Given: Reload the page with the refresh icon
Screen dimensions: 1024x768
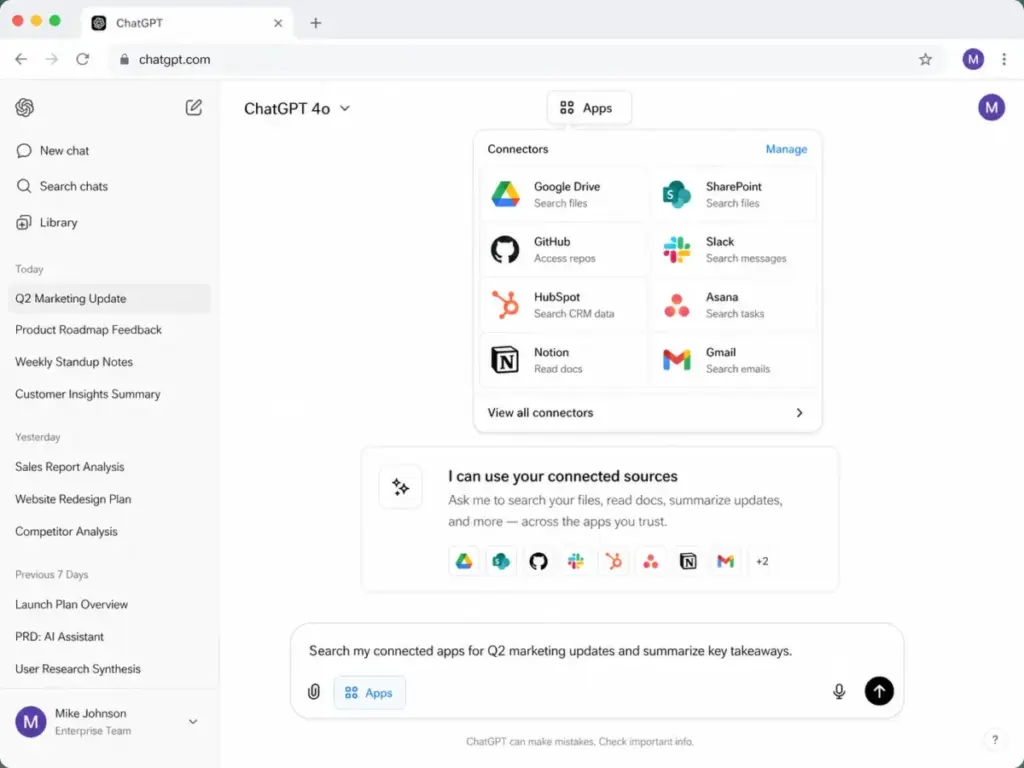Looking at the screenshot, I should 82,59.
